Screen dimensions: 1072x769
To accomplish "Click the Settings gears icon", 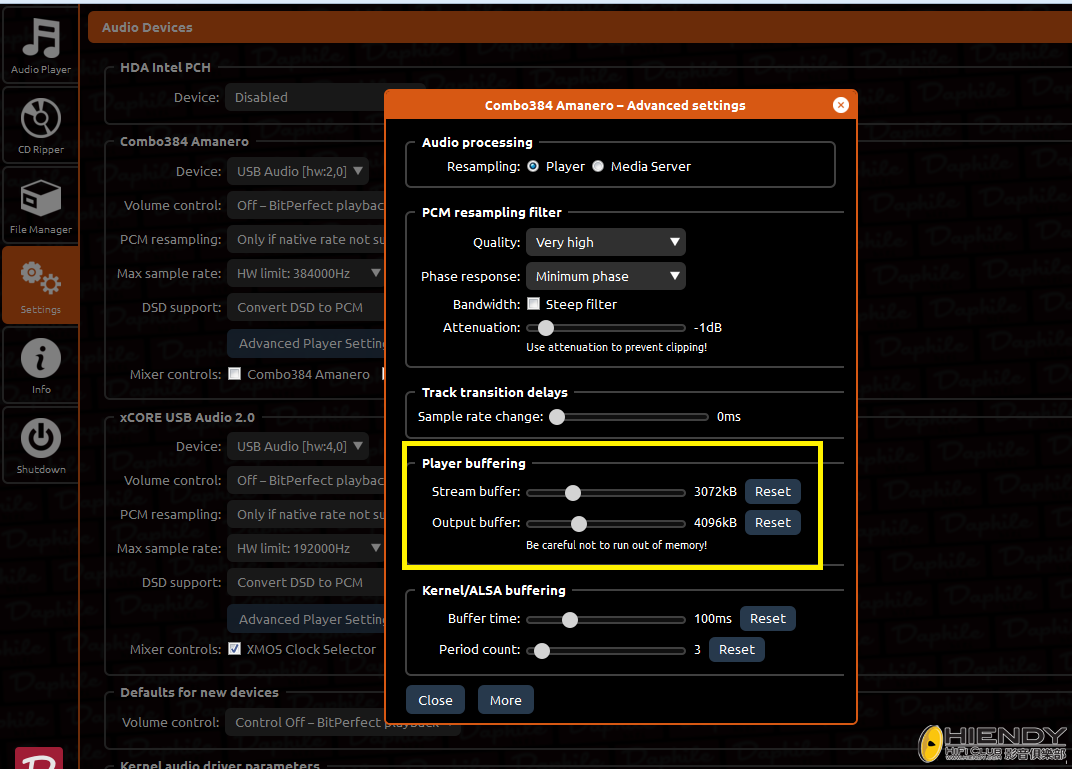I will [41, 284].
